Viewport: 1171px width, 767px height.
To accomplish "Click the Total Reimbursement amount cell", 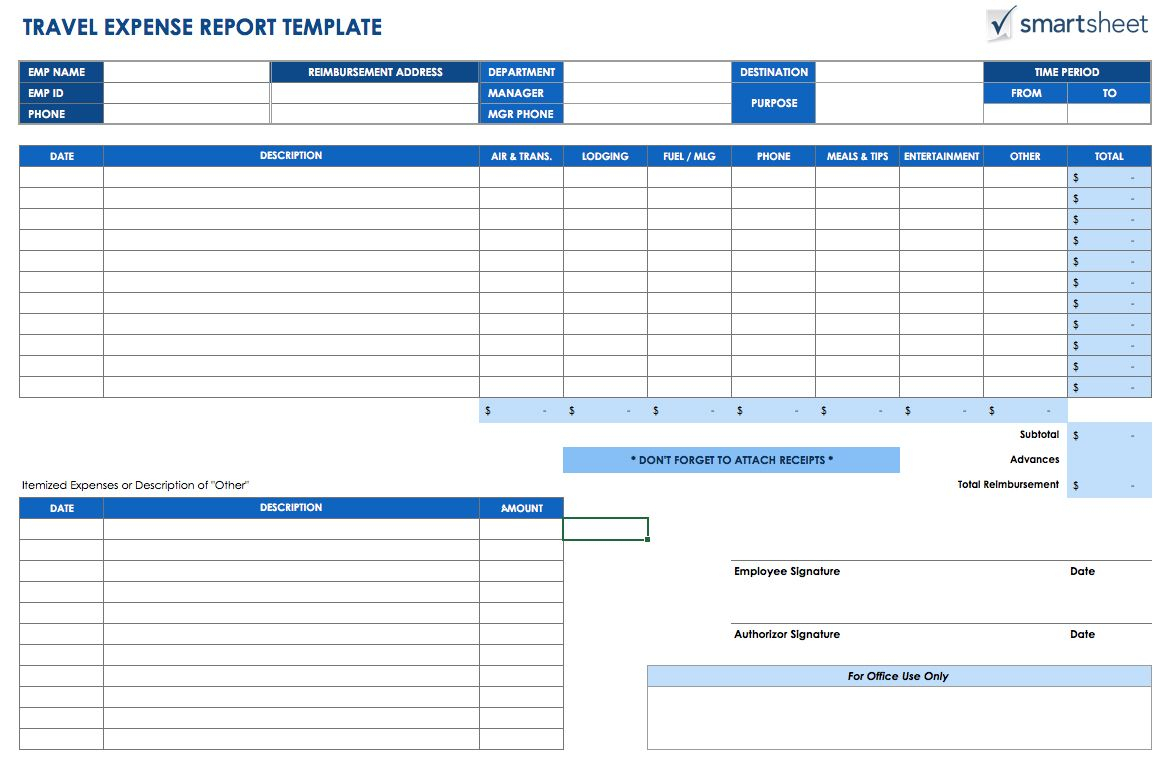I will [1109, 485].
